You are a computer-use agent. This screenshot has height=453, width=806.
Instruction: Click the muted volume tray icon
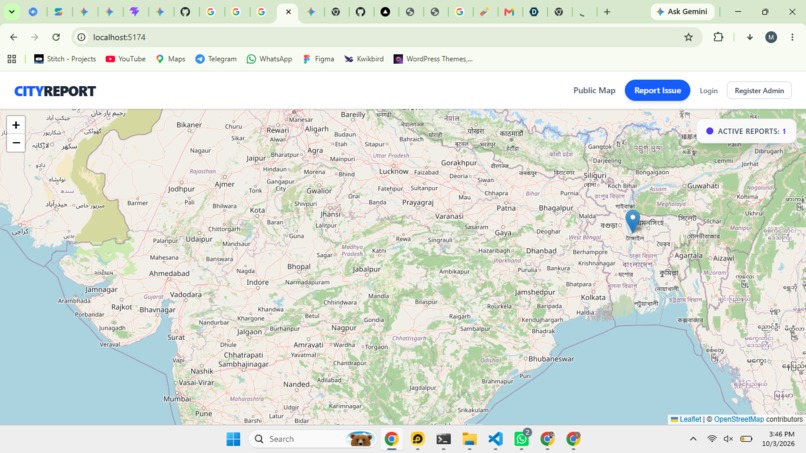tap(728, 439)
